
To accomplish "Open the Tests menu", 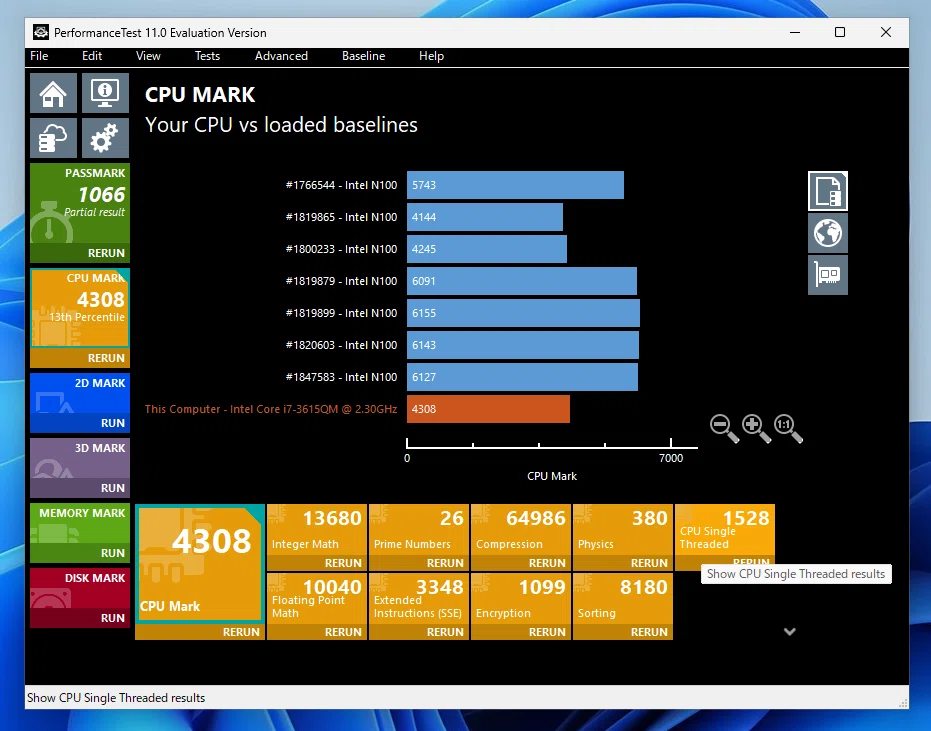I will (207, 56).
